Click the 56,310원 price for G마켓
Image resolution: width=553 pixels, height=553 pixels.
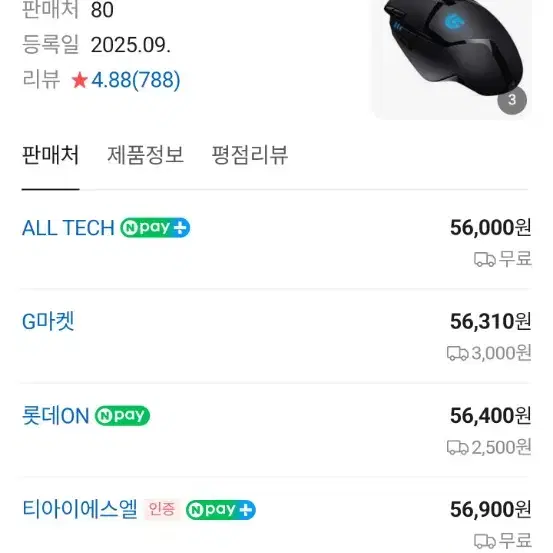(x=490, y=322)
